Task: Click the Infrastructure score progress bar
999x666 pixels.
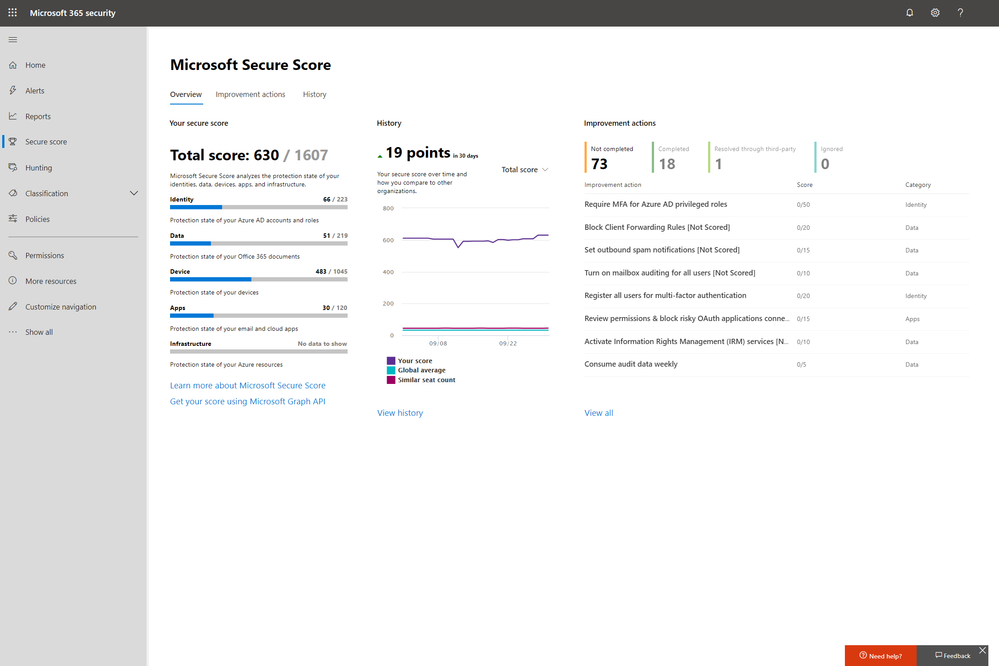Action: [259, 352]
